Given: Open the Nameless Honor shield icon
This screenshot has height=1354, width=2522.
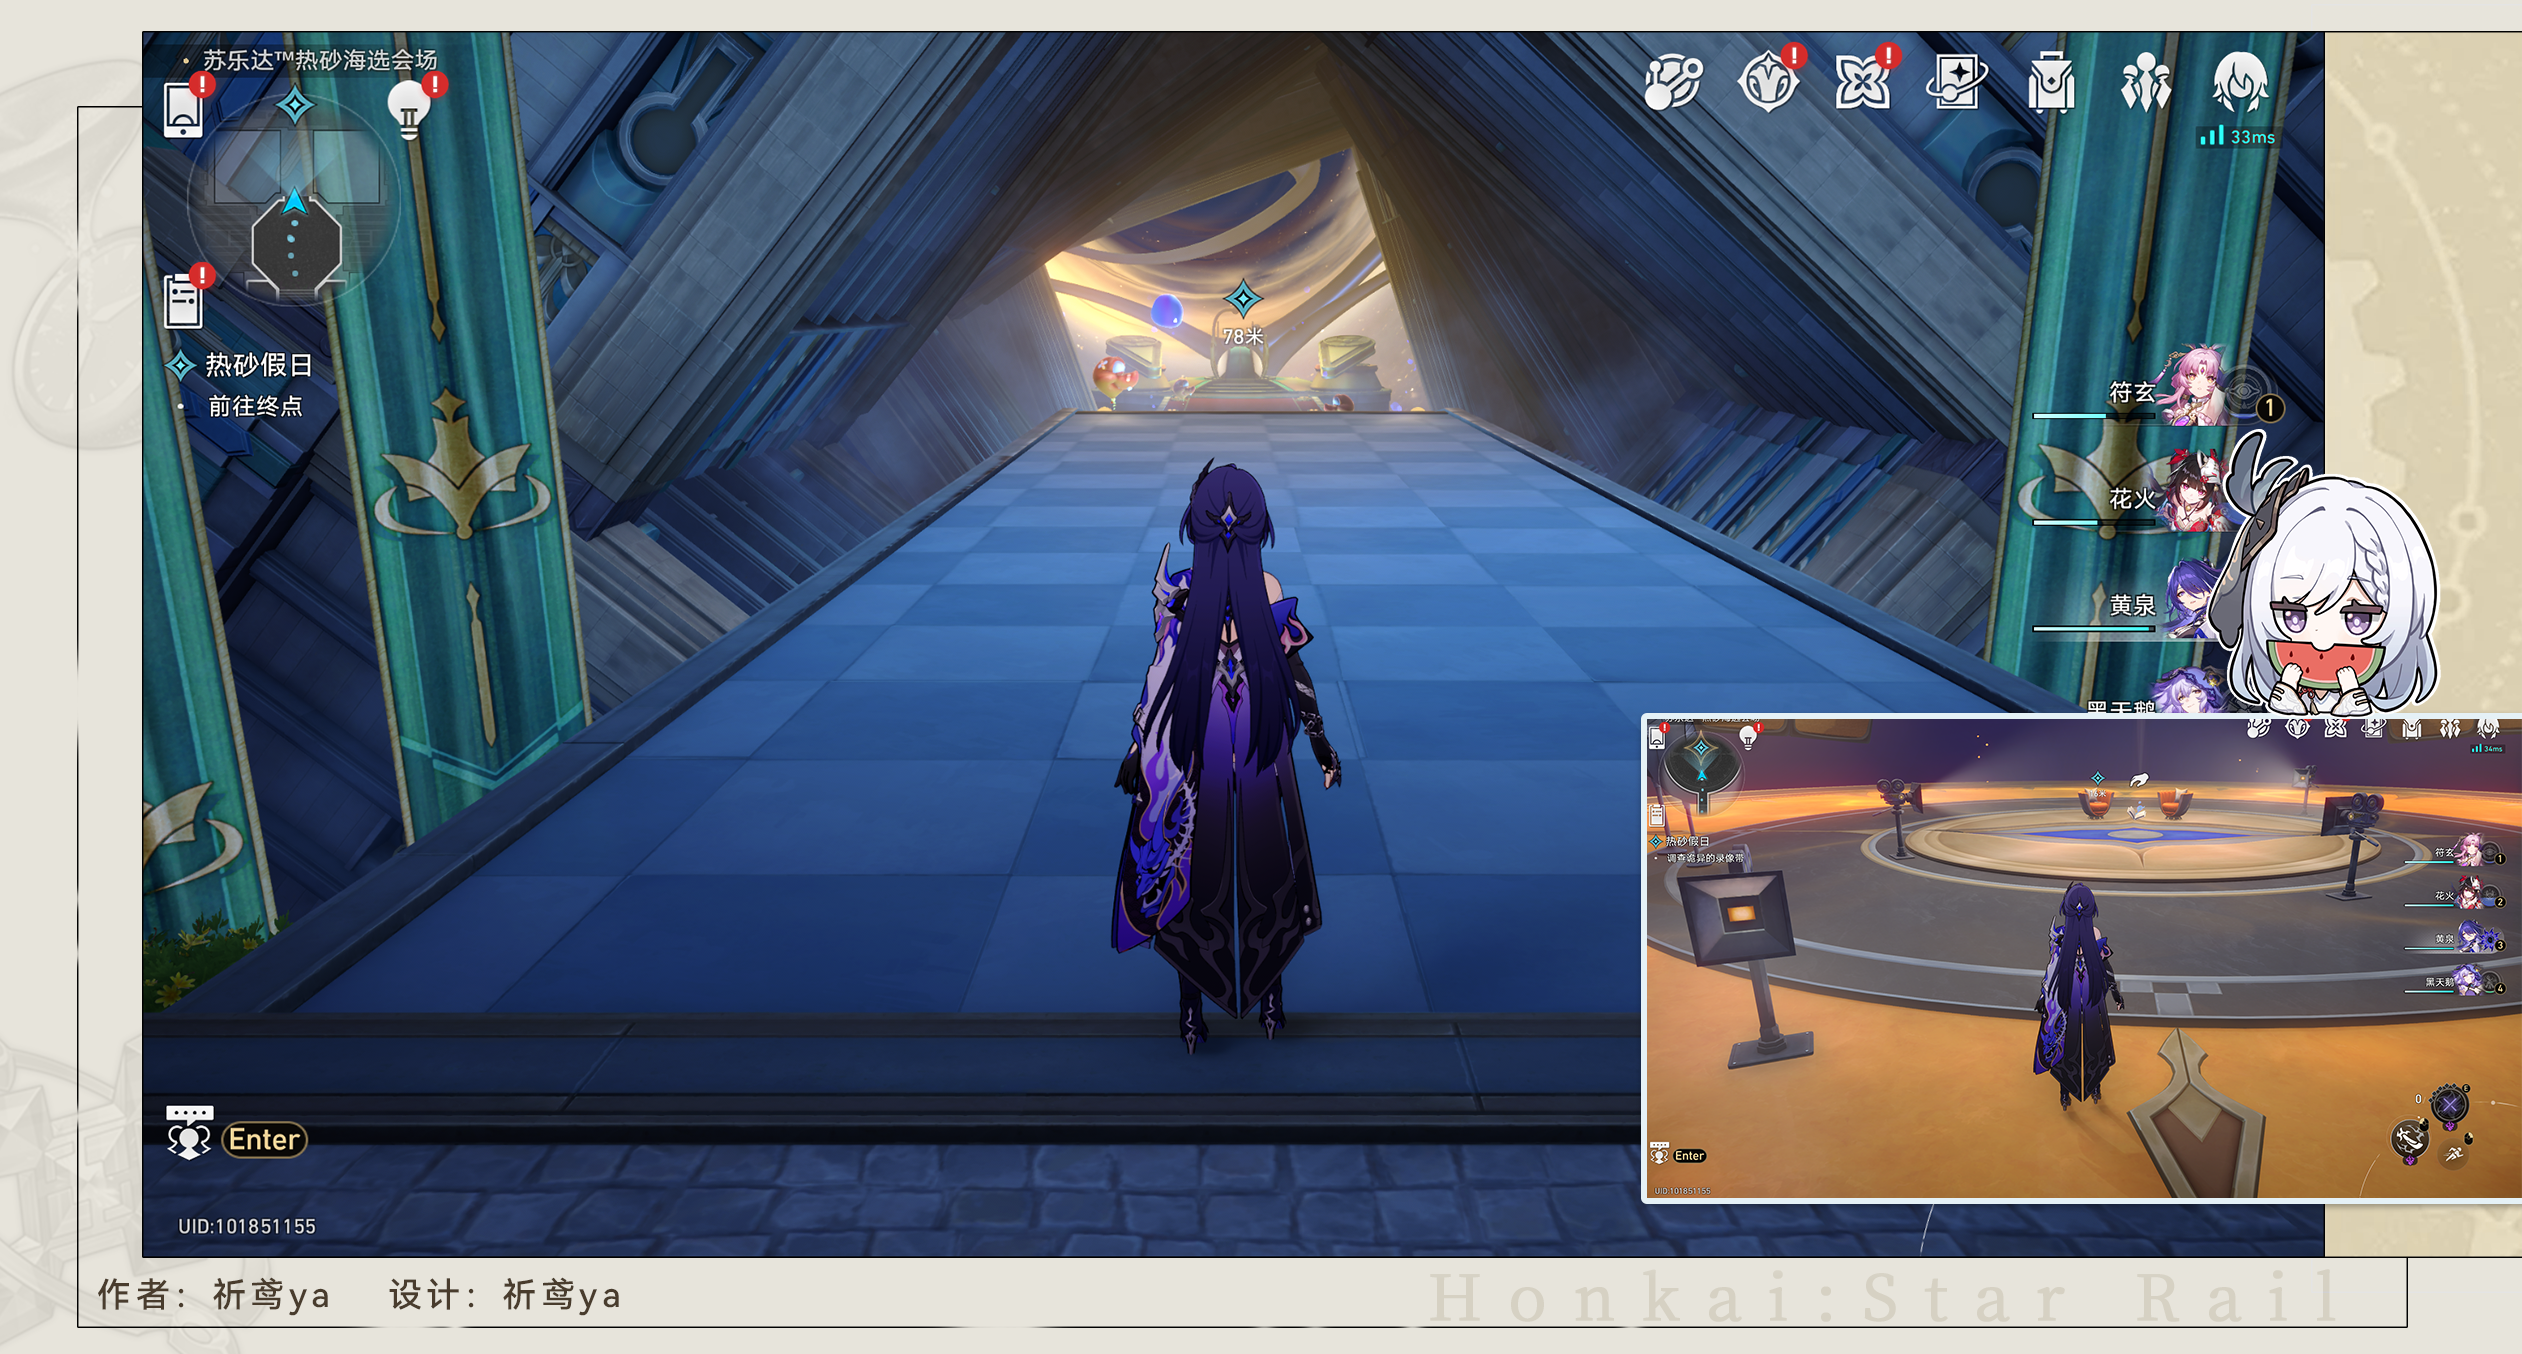Looking at the screenshot, I should (x=1768, y=82).
